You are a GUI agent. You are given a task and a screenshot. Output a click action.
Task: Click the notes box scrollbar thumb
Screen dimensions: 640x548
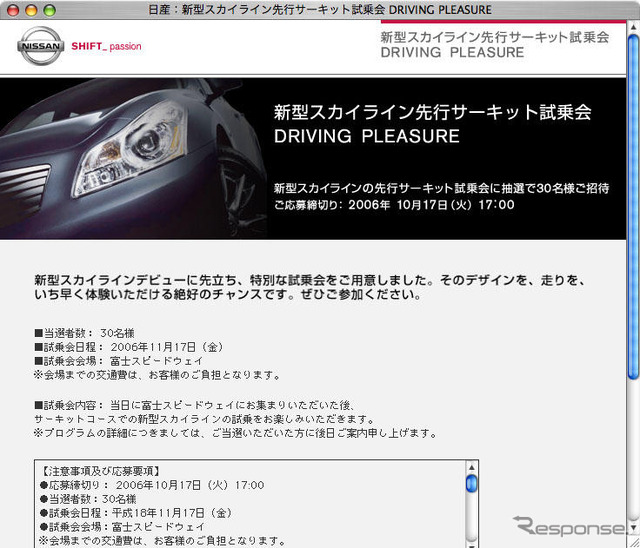471,484
